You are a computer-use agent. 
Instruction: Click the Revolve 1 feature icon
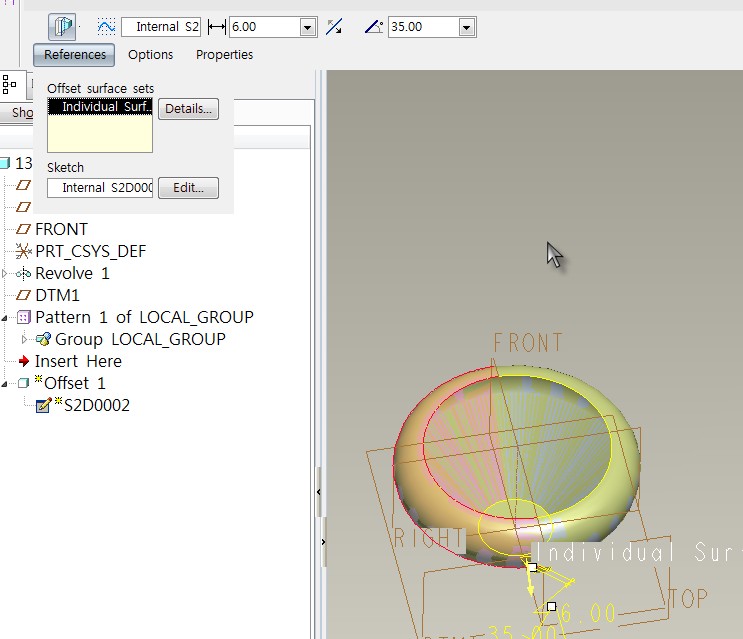[x=23, y=273]
